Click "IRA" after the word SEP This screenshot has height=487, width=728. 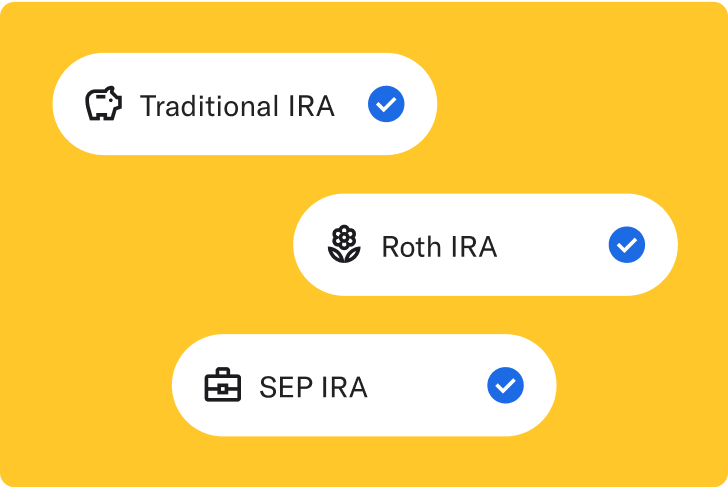pos(343,386)
